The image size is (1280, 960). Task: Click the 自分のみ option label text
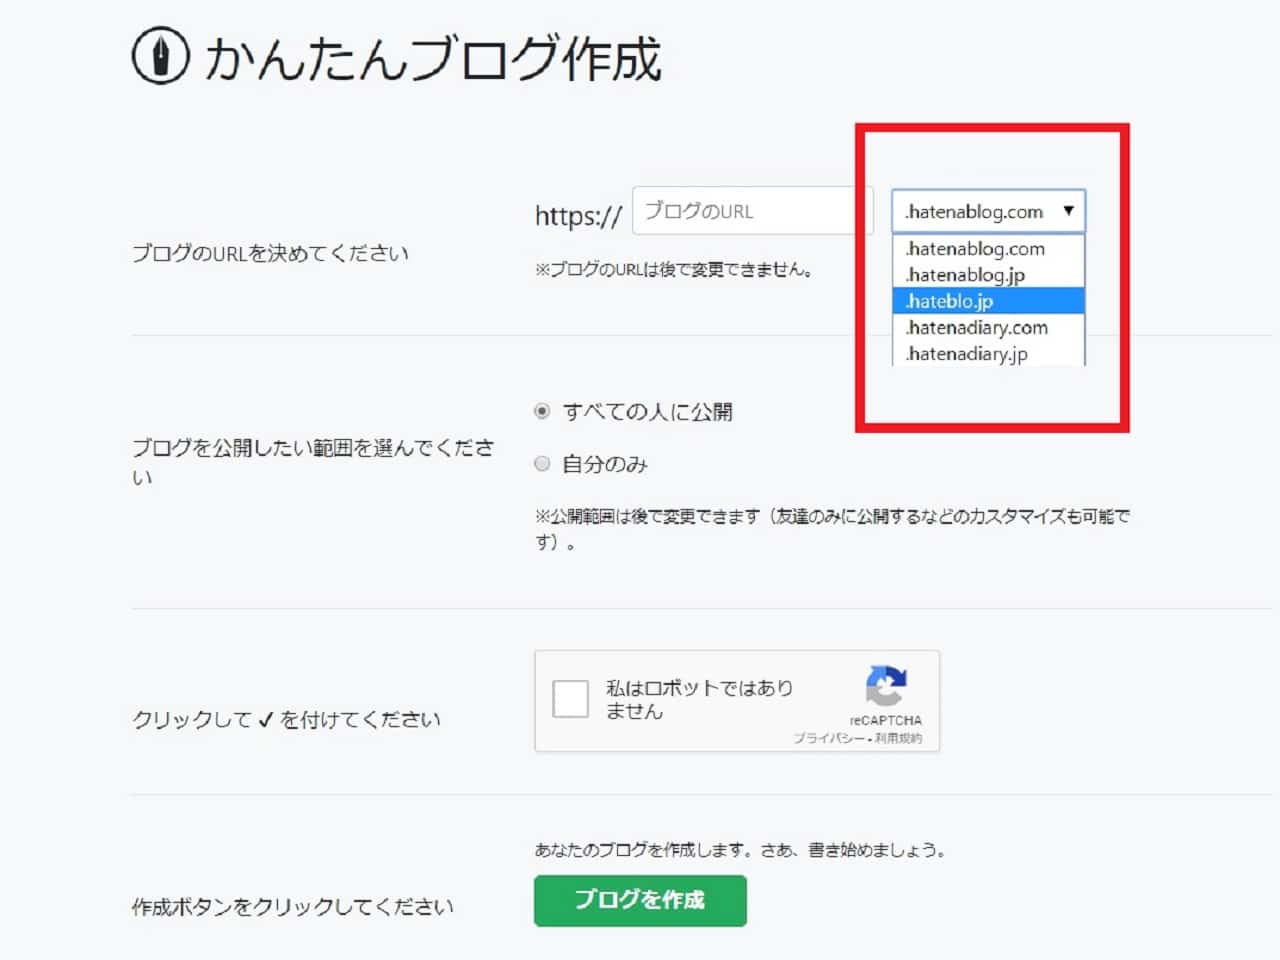tap(605, 464)
